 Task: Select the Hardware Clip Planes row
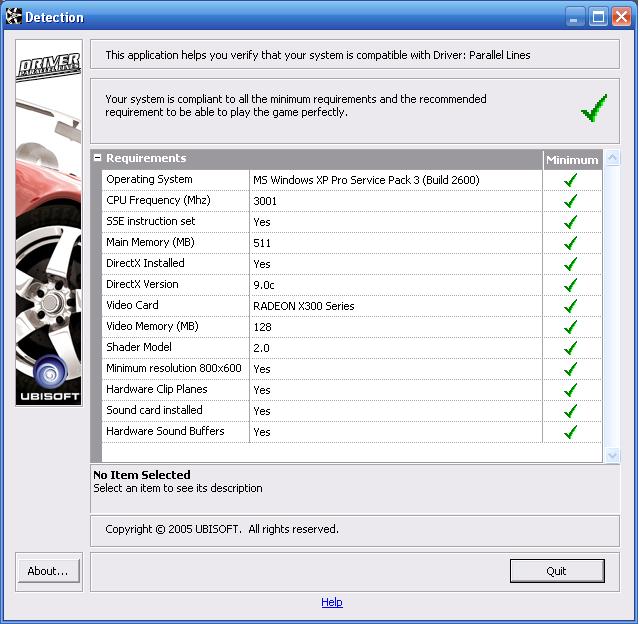point(352,390)
